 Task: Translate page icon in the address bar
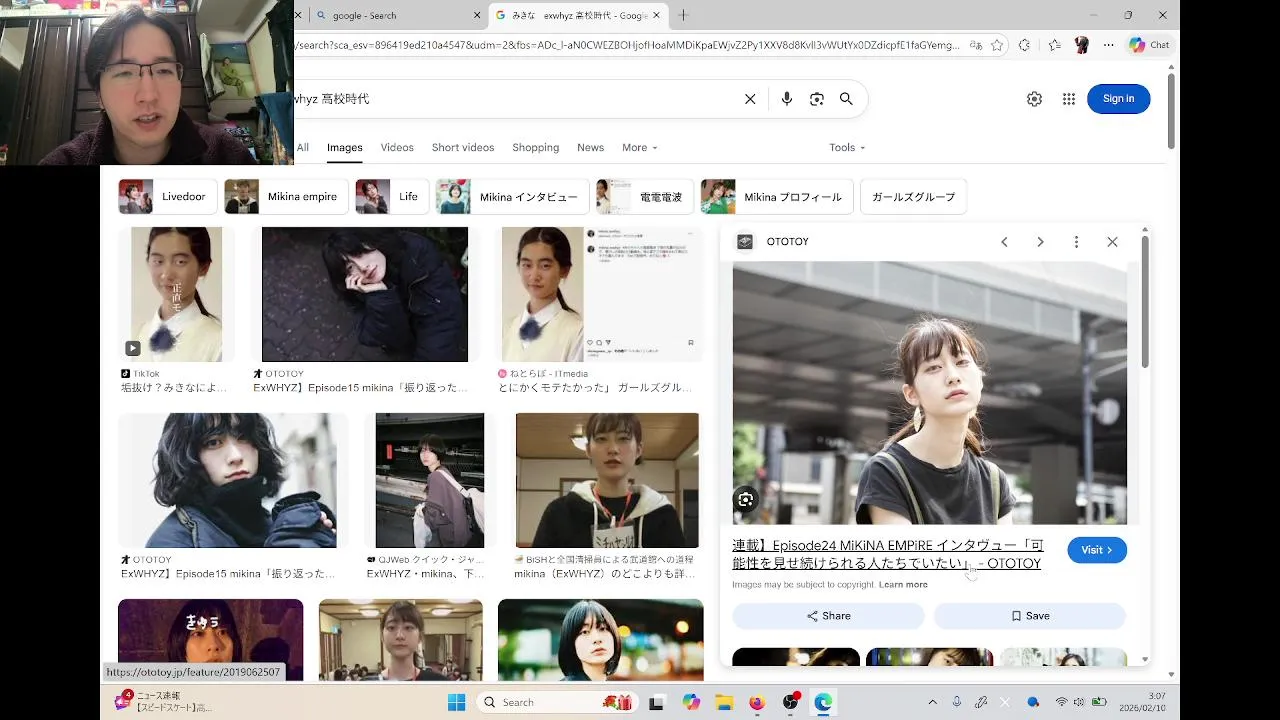[x=976, y=45]
